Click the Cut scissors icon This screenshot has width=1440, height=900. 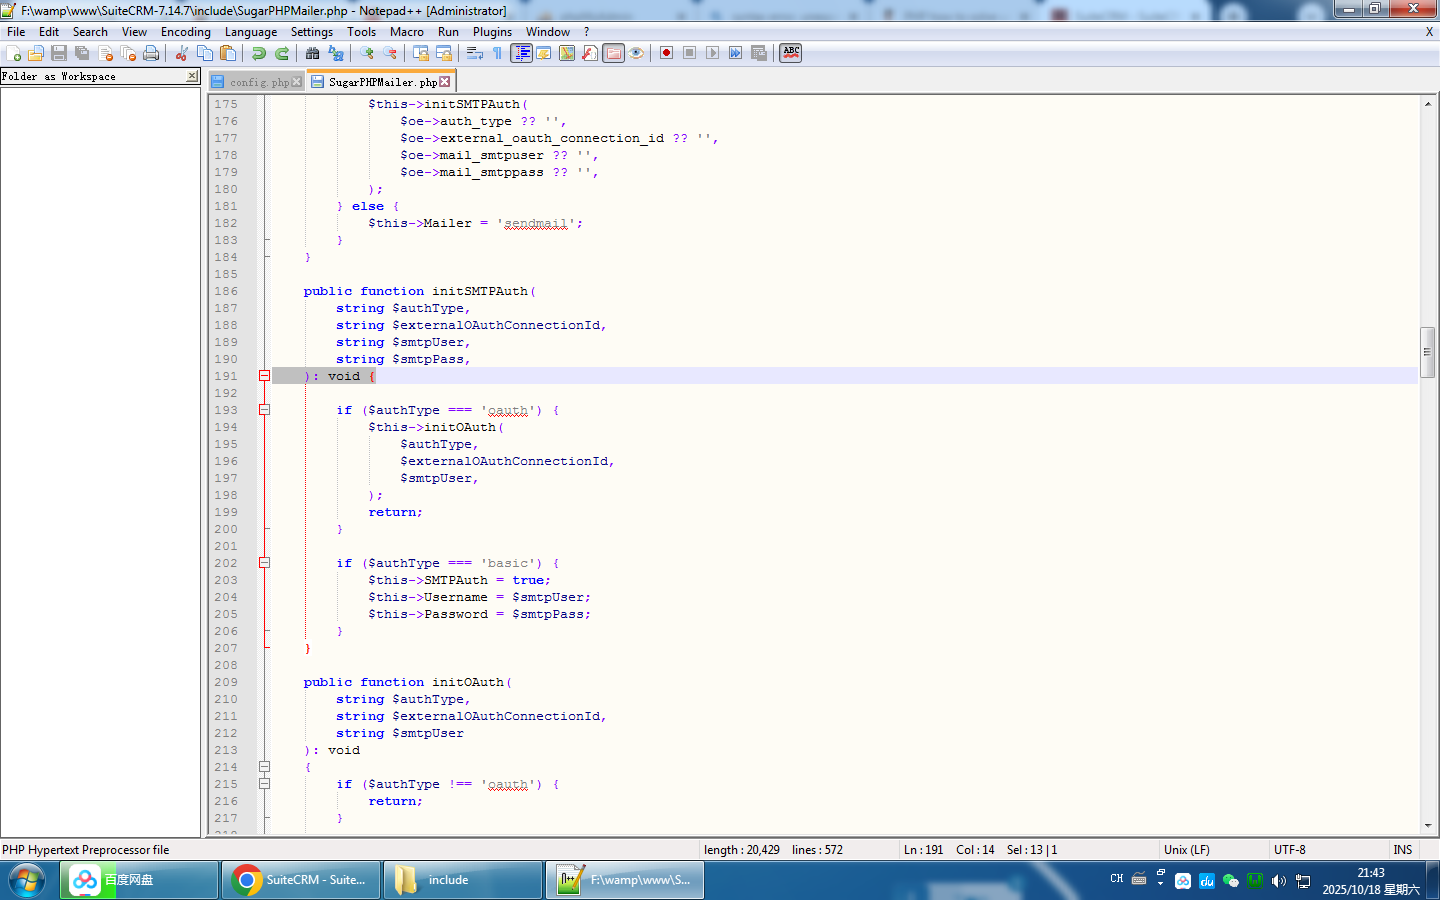coord(182,53)
